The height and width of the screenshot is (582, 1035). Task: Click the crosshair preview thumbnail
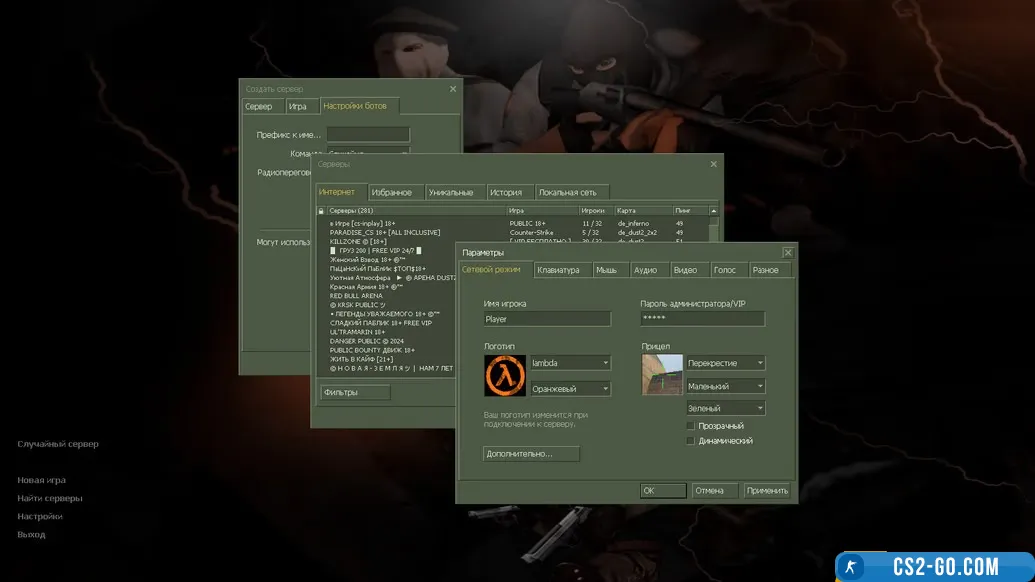(x=662, y=374)
